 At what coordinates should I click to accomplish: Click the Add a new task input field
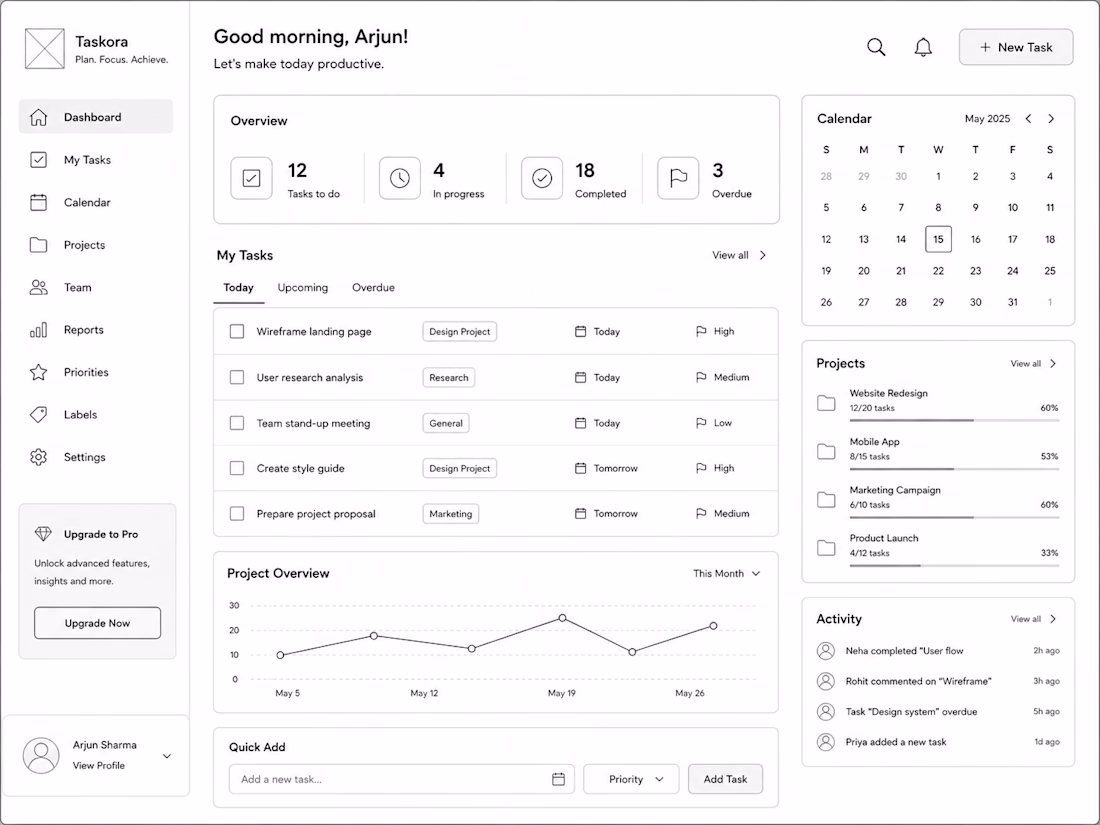pos(401,779)
